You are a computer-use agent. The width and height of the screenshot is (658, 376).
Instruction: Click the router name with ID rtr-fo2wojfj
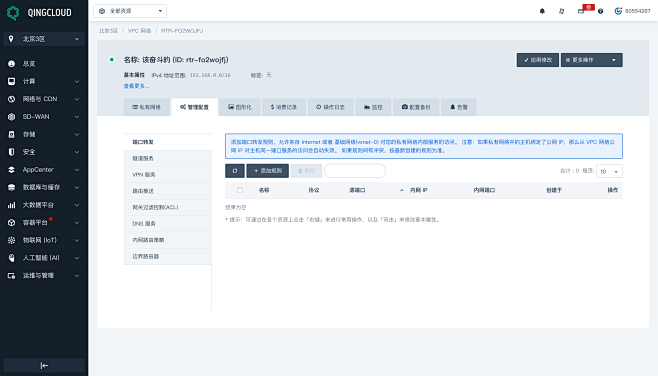[x=176, y=60]
